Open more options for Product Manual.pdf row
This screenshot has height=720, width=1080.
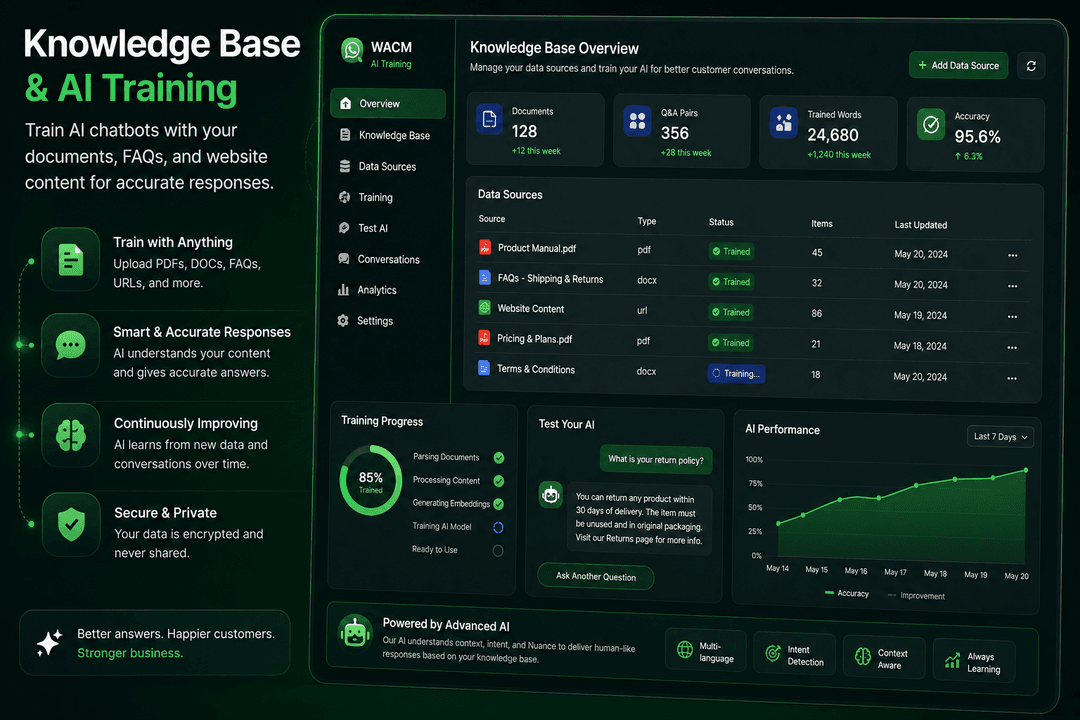[1012, 255]
